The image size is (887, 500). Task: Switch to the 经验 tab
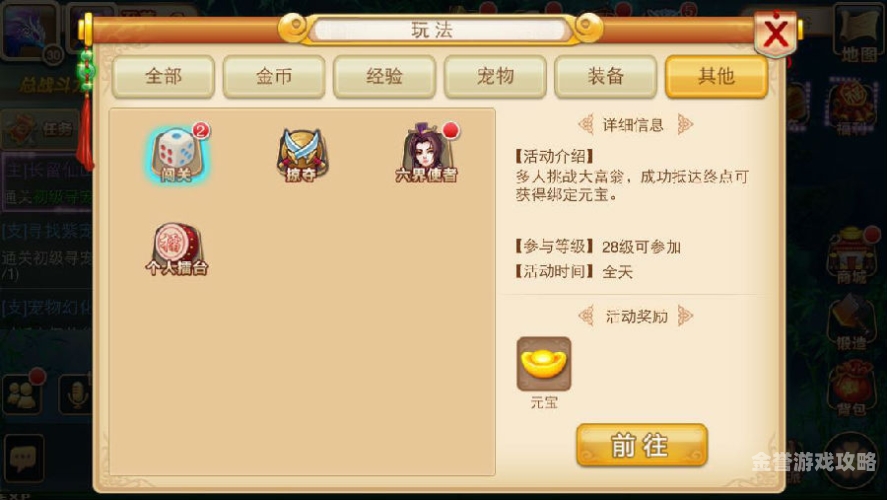coord(384,76)
